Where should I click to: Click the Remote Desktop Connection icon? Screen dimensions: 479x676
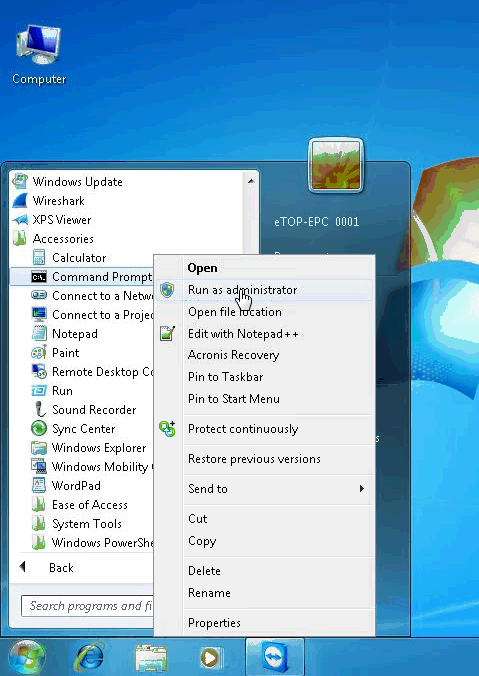[39, 371]
